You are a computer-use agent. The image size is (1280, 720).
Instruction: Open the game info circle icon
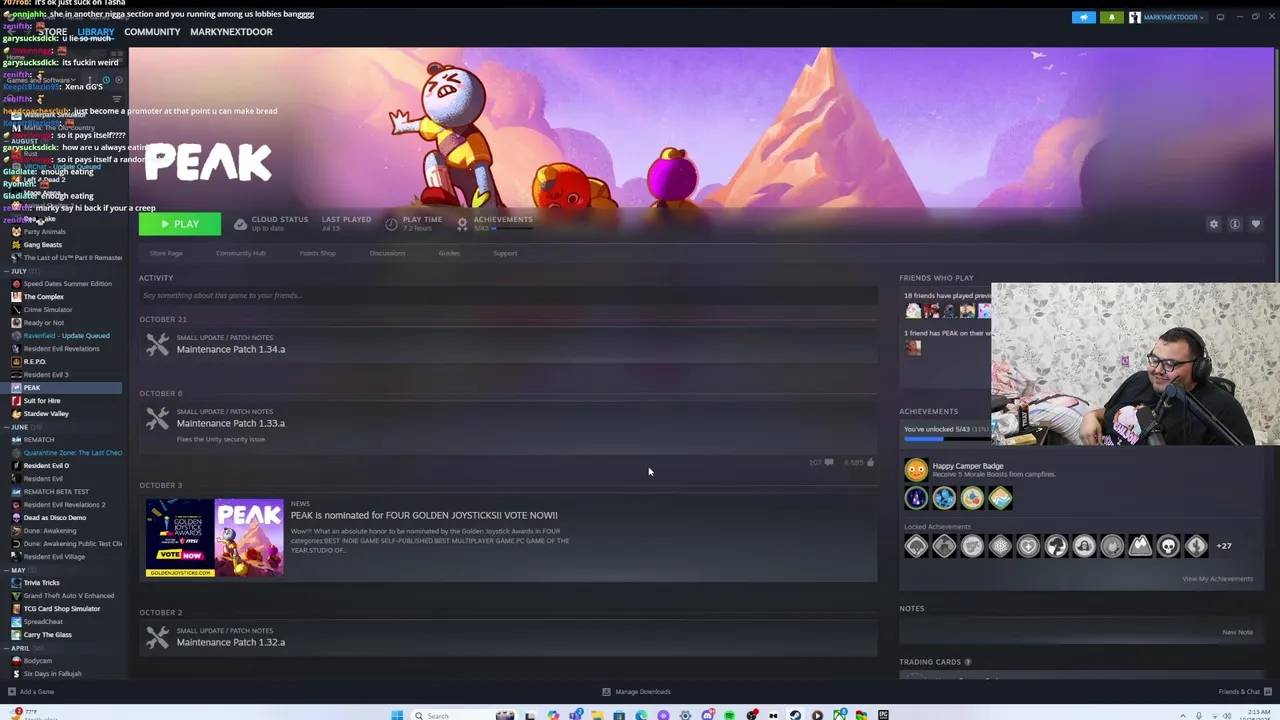click(x=1235, y=224)
